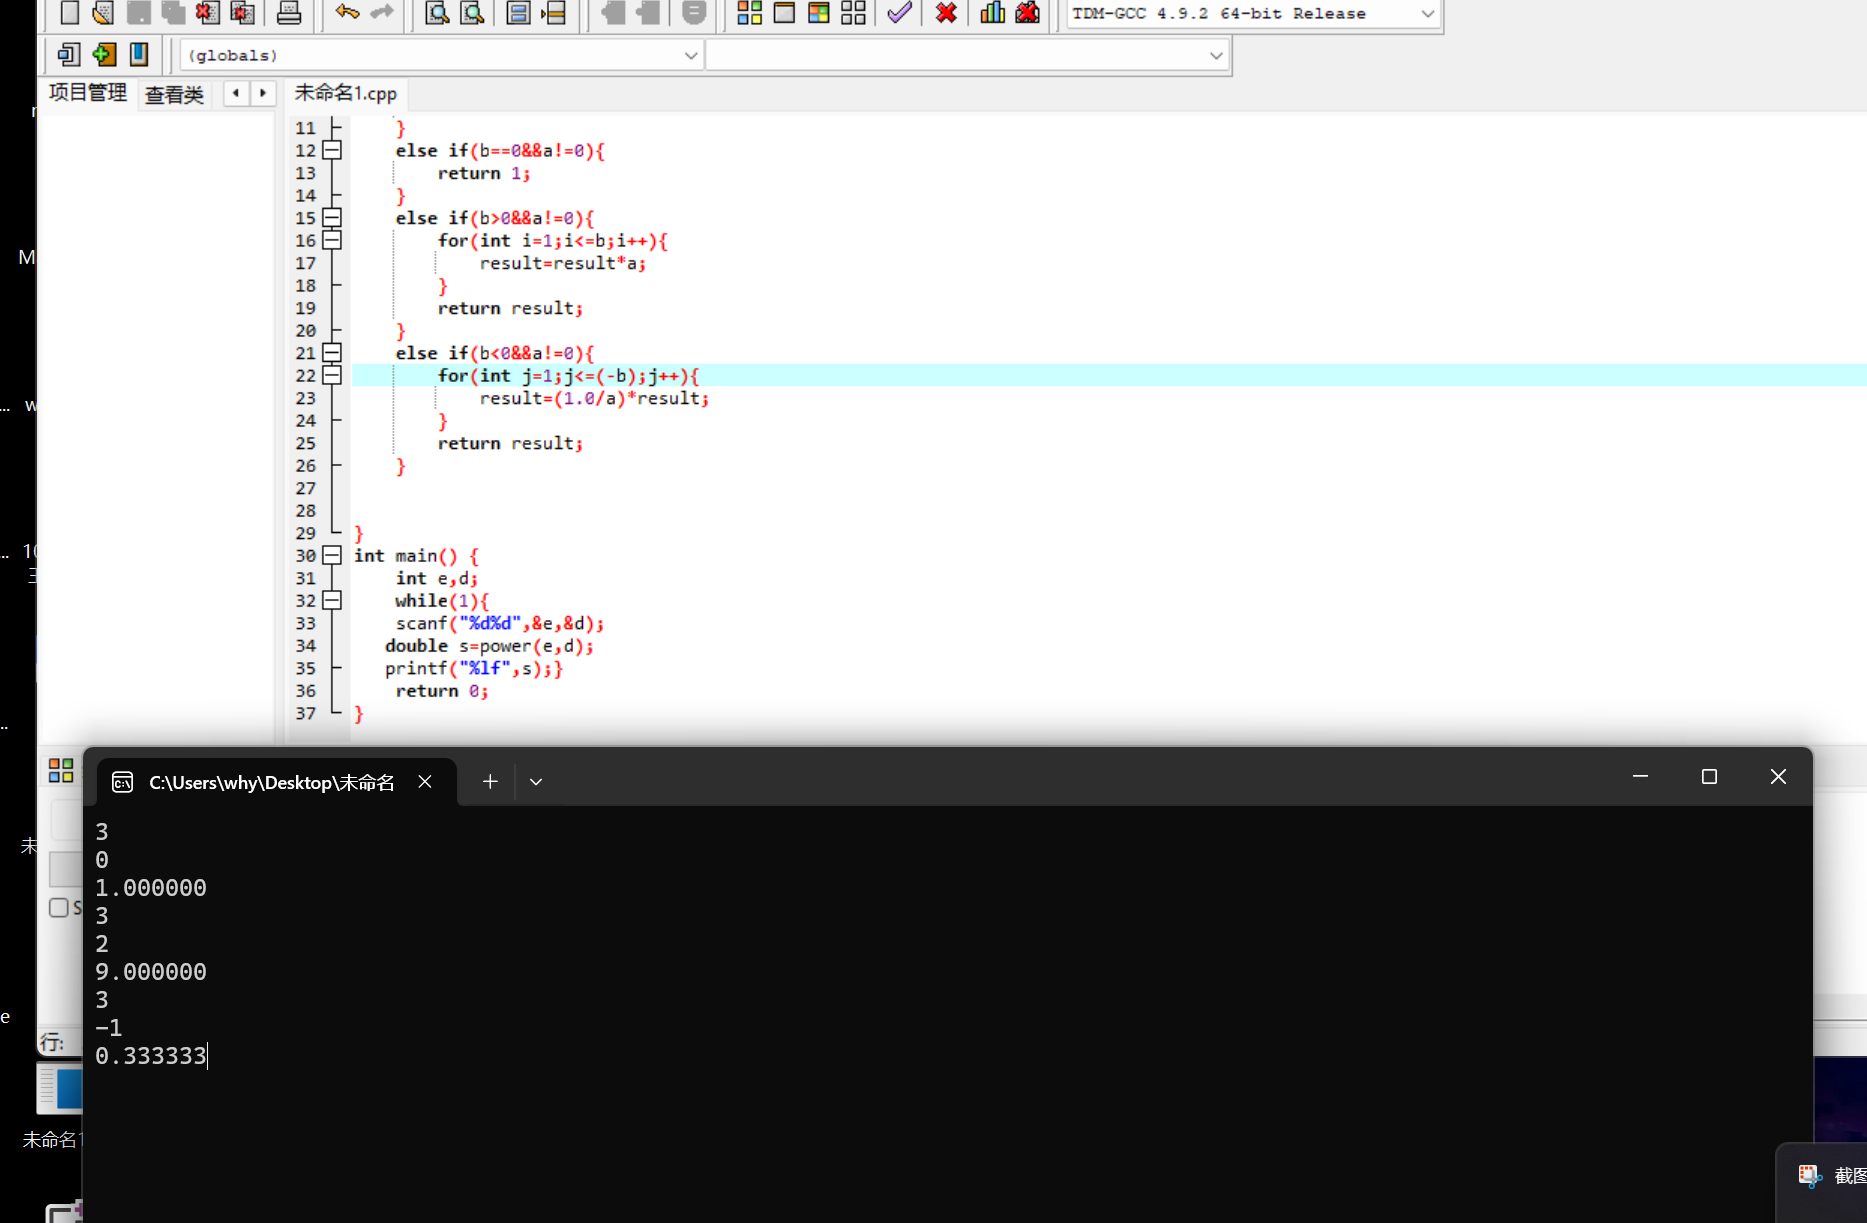1867x1223 pixels.
Task: Create a new source file from toolbar
Action: click(69, 12)
